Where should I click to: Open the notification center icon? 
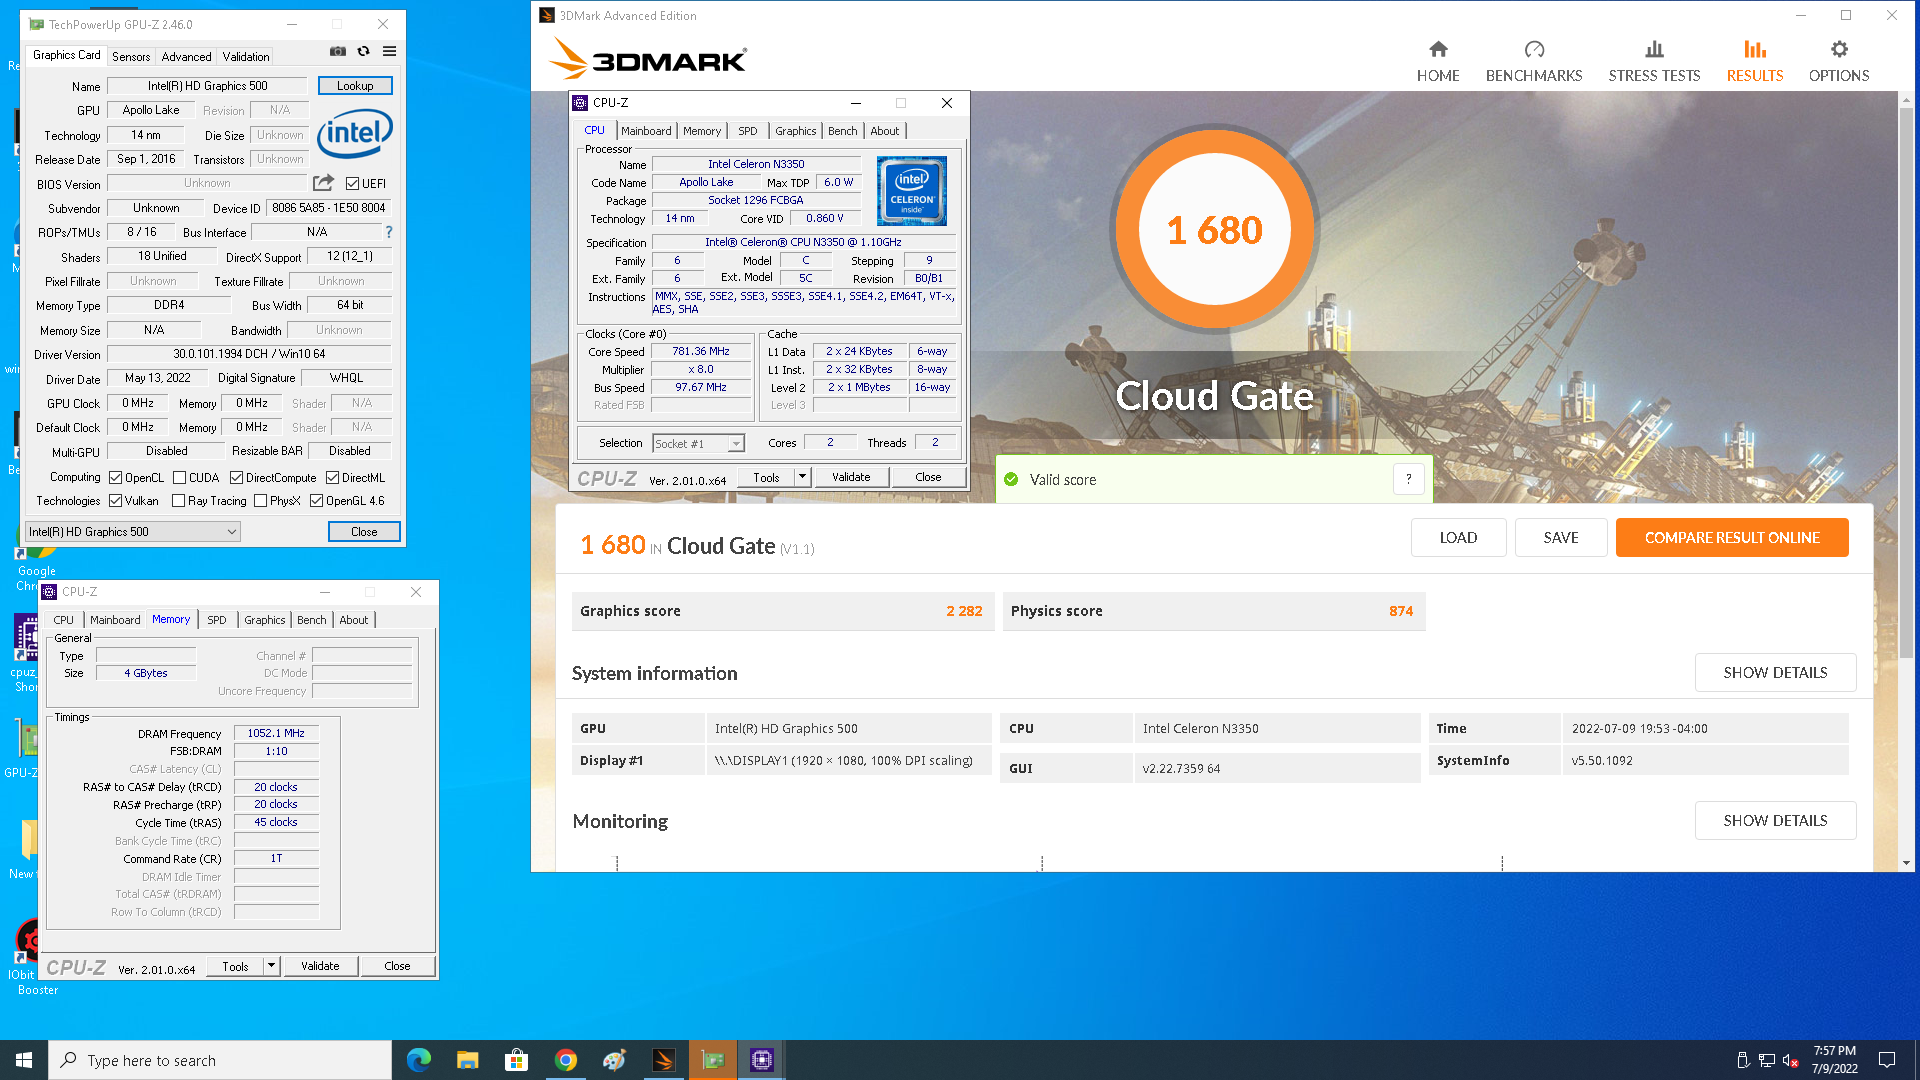(x=1887, y=1060)
